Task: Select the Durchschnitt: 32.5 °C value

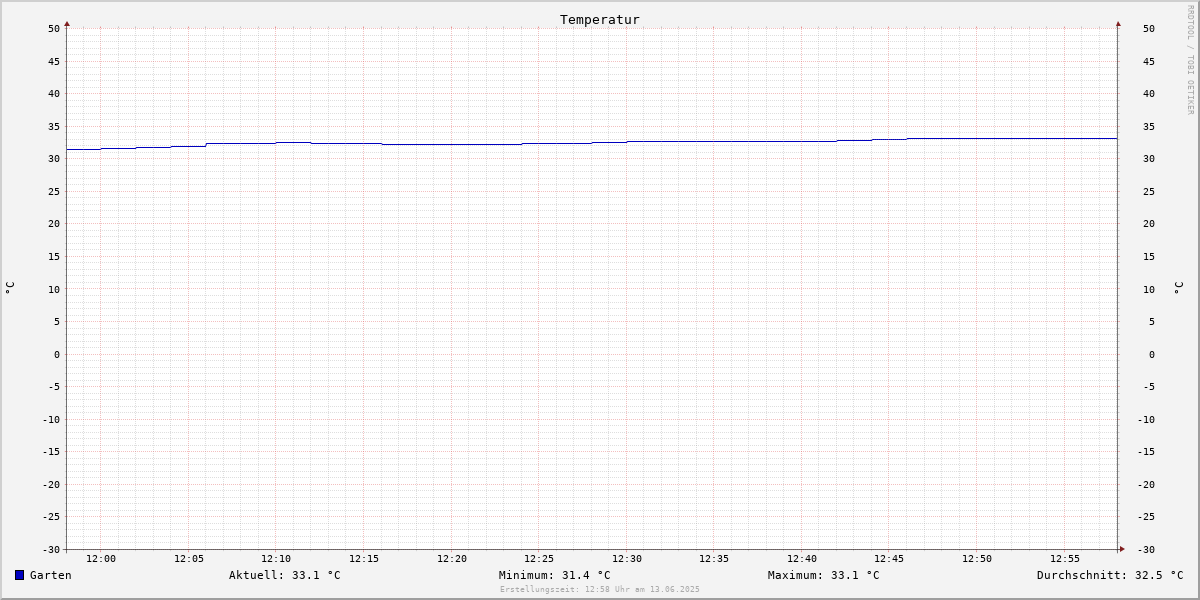Action: click(x=1110, y=575)
